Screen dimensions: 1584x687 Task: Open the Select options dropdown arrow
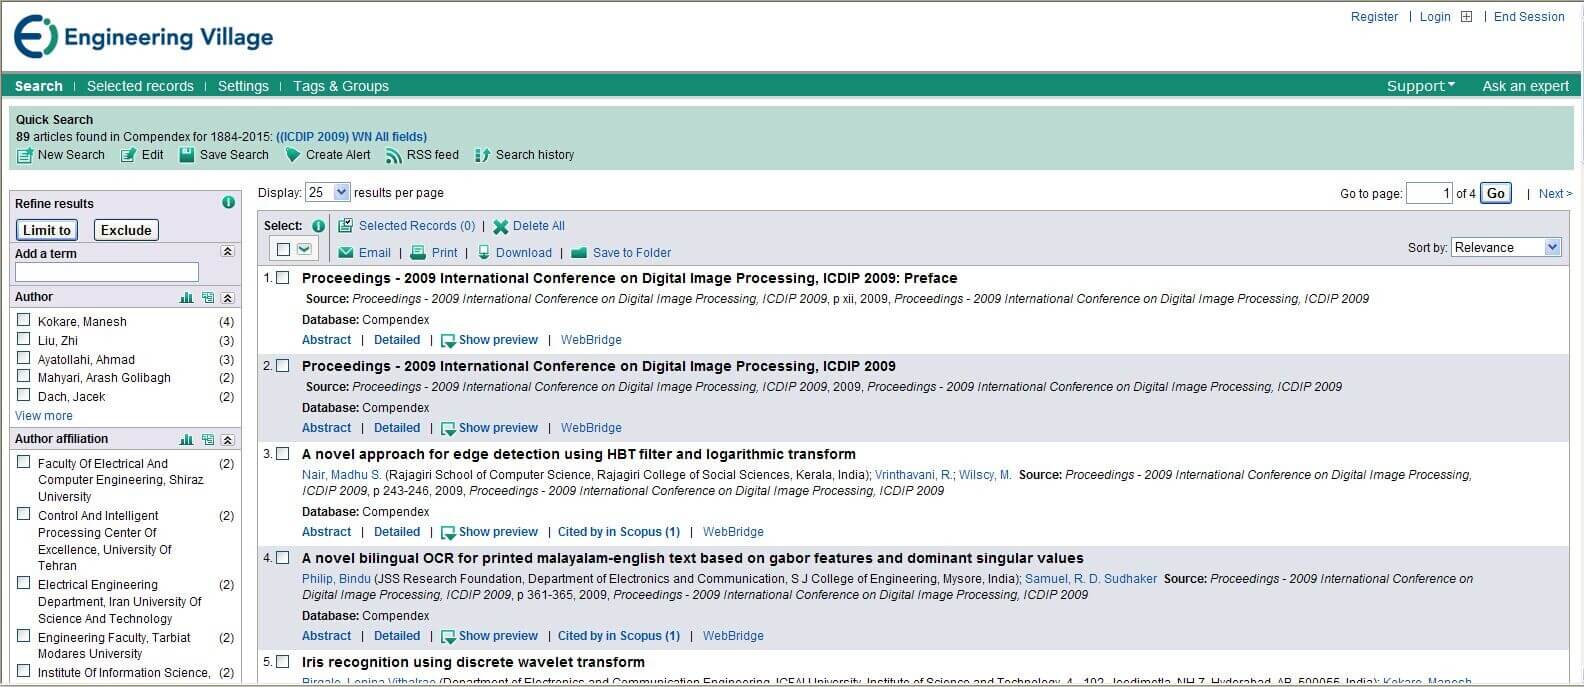point(304,249)
